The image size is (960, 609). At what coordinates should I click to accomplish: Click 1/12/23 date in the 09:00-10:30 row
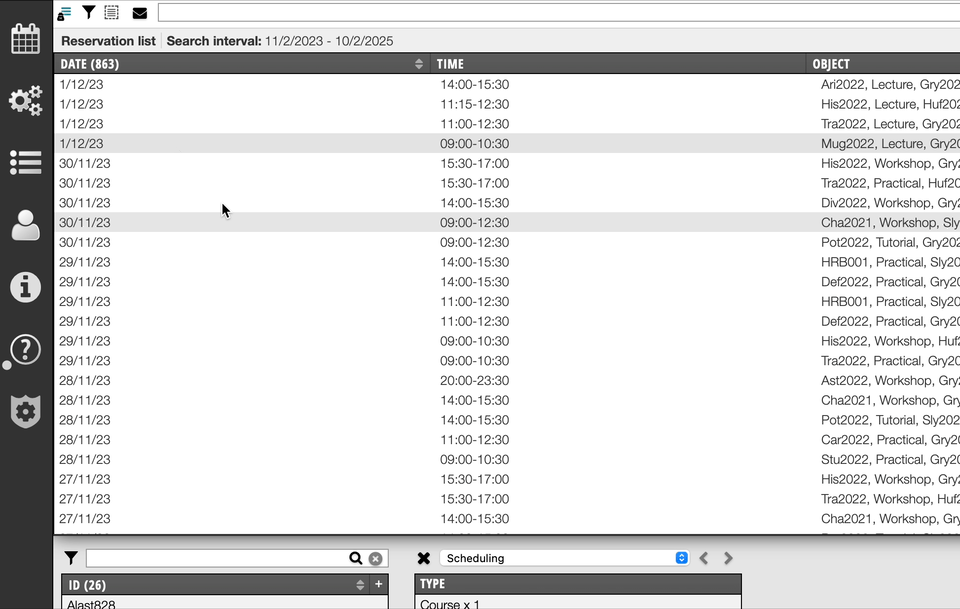81,144
